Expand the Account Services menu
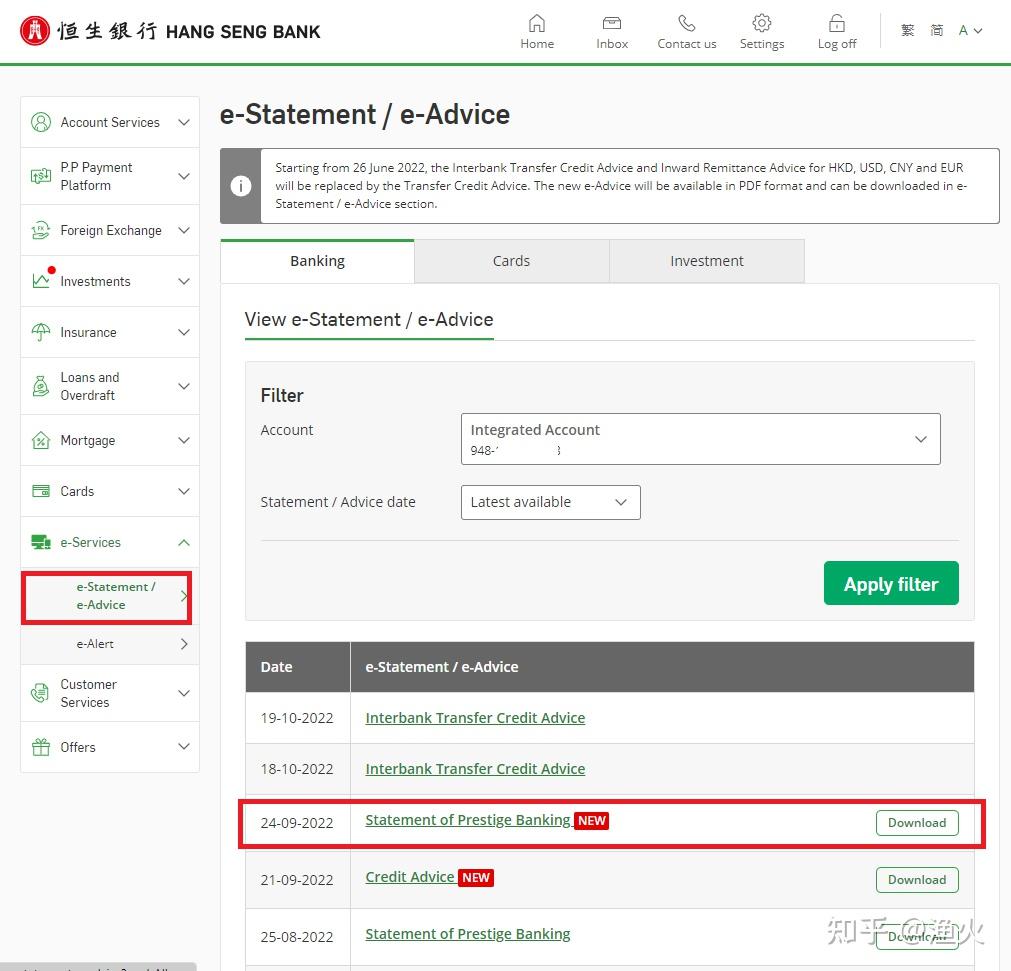1011x971 pixels. click(x=183, y=122)
